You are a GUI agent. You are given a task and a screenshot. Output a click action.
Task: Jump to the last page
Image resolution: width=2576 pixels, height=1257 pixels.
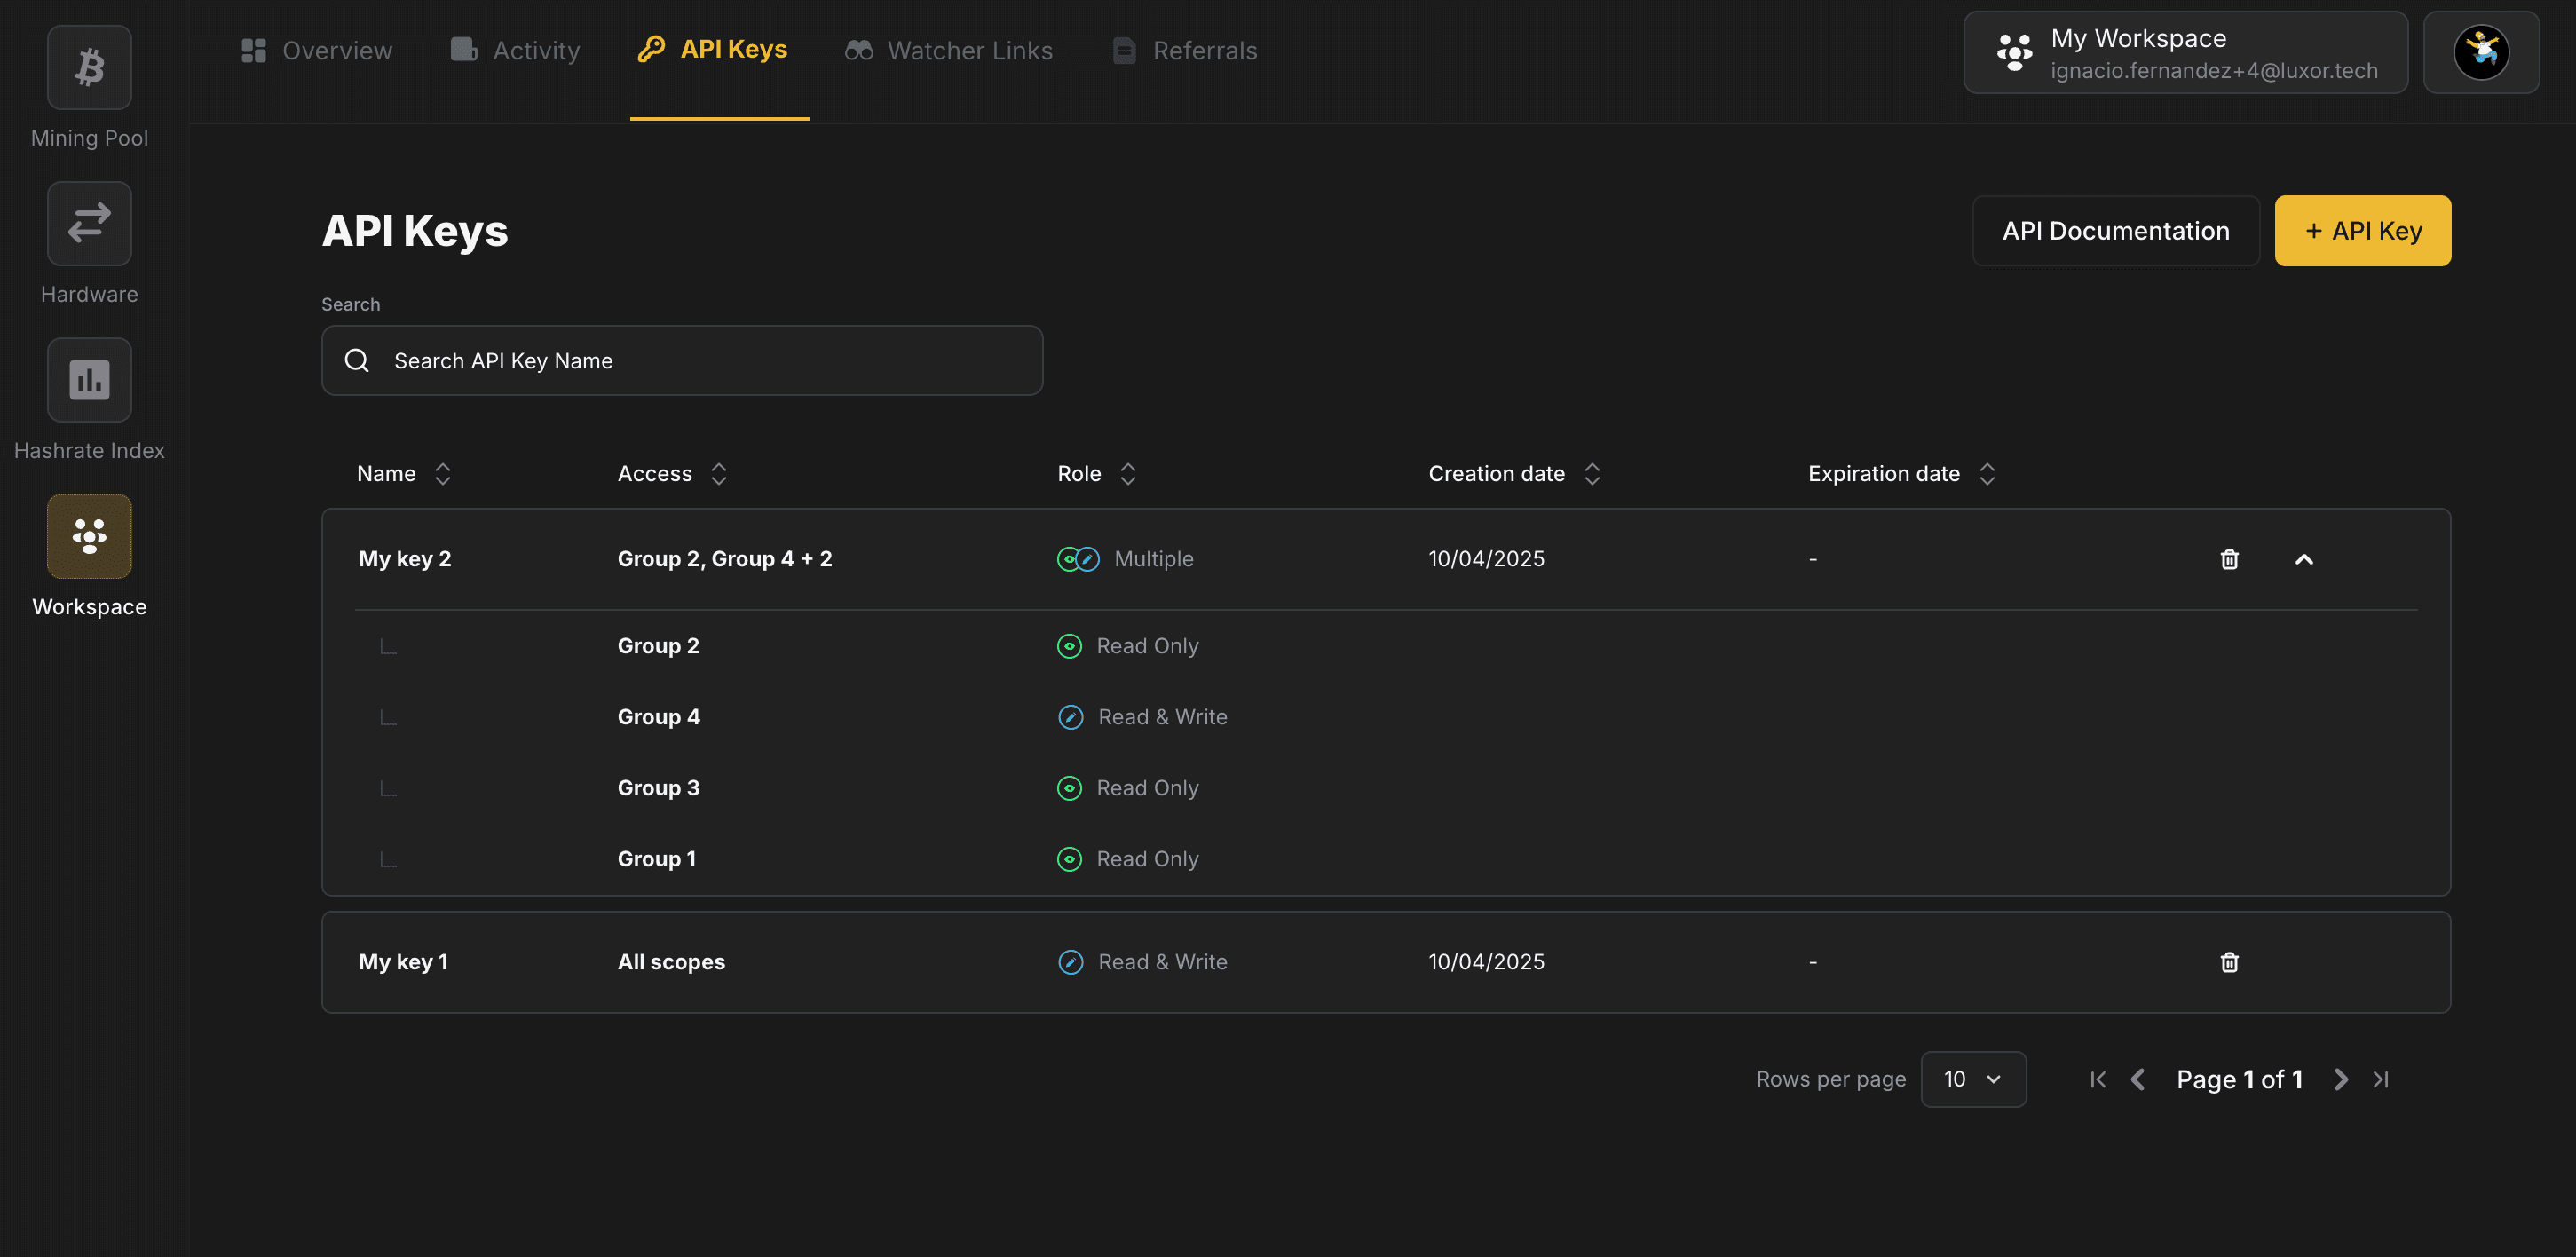pos(2381,1079)
